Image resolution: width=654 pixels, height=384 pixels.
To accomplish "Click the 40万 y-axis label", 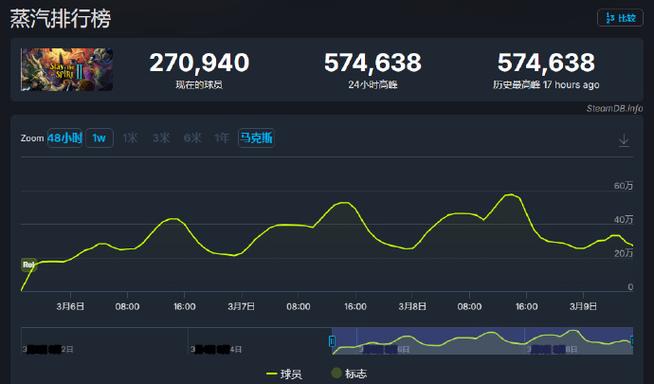I will coord(623,219).
